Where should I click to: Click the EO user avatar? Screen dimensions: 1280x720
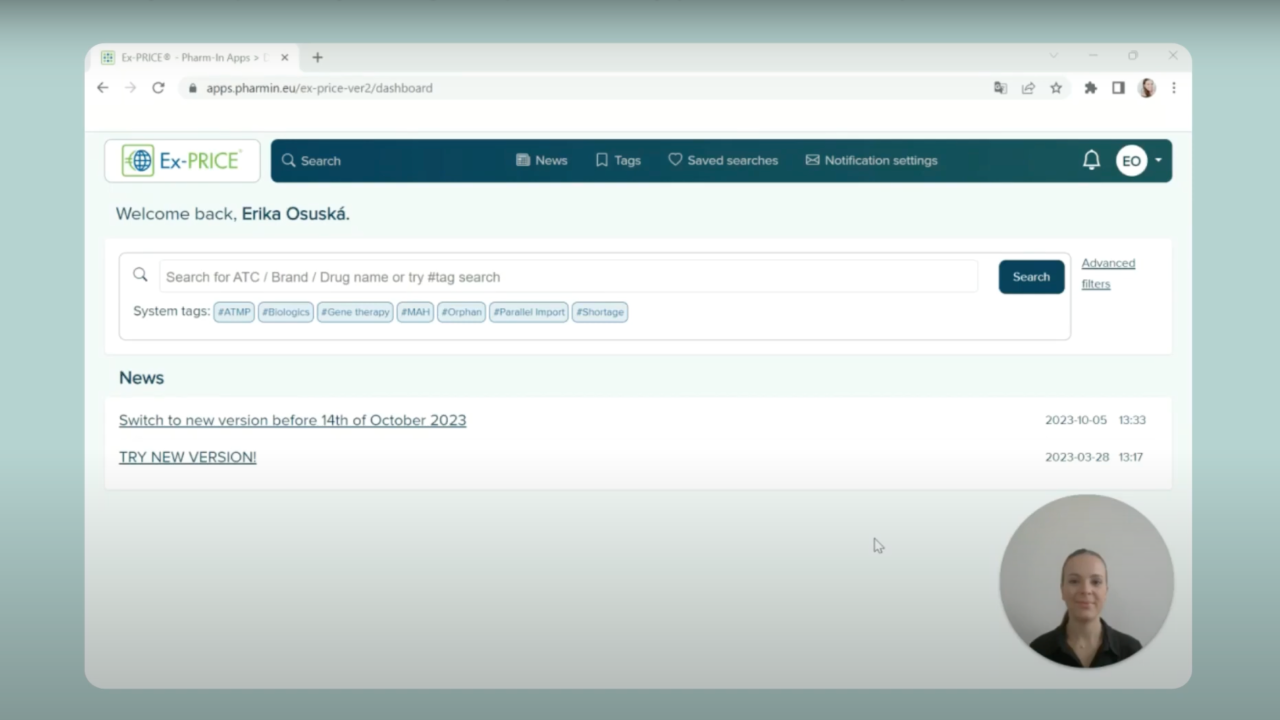[1131, 160]
